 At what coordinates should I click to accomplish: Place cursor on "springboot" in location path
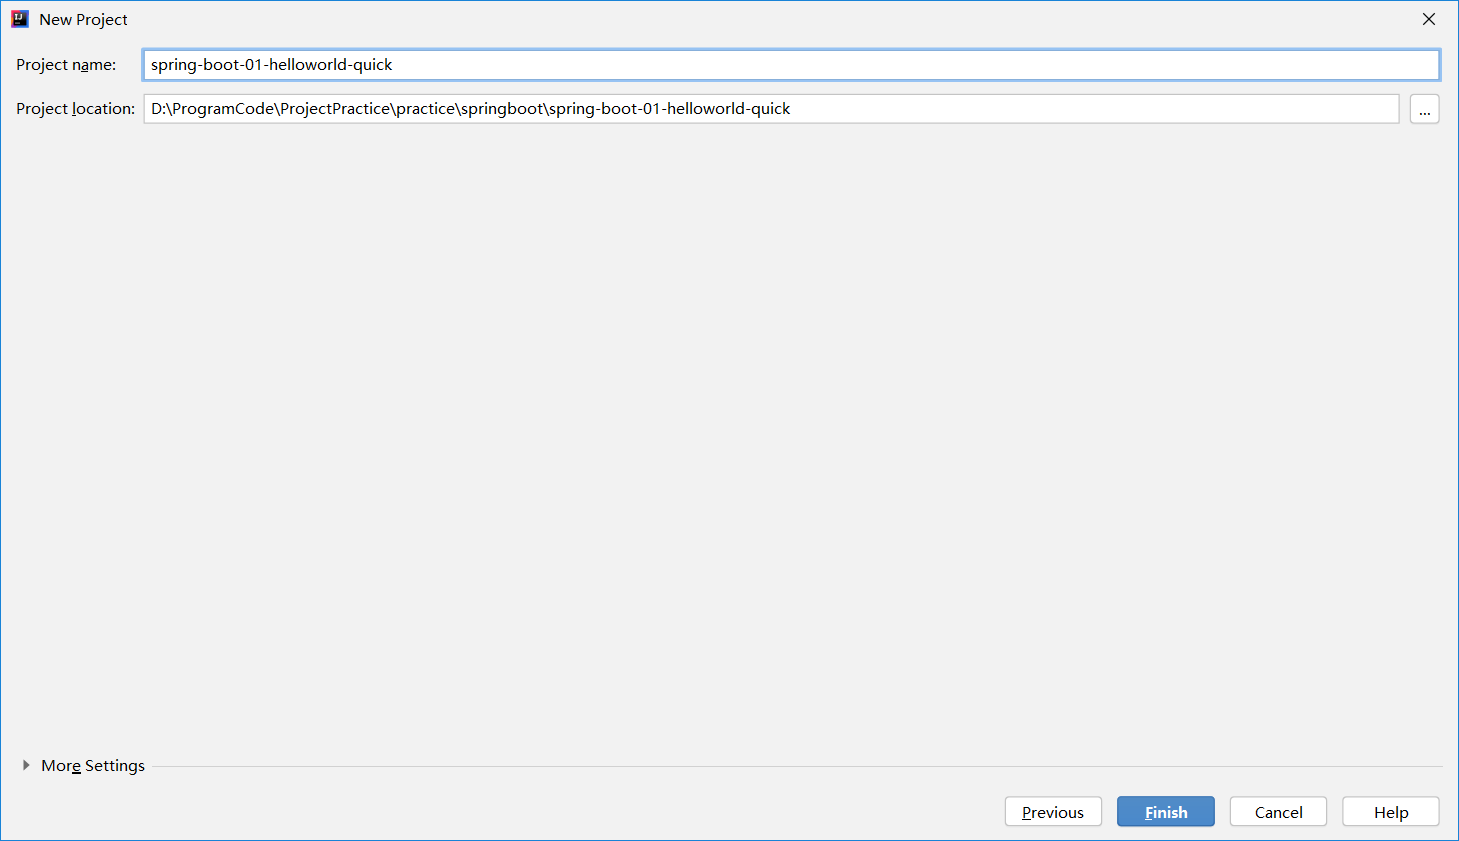tap(501, 109)
